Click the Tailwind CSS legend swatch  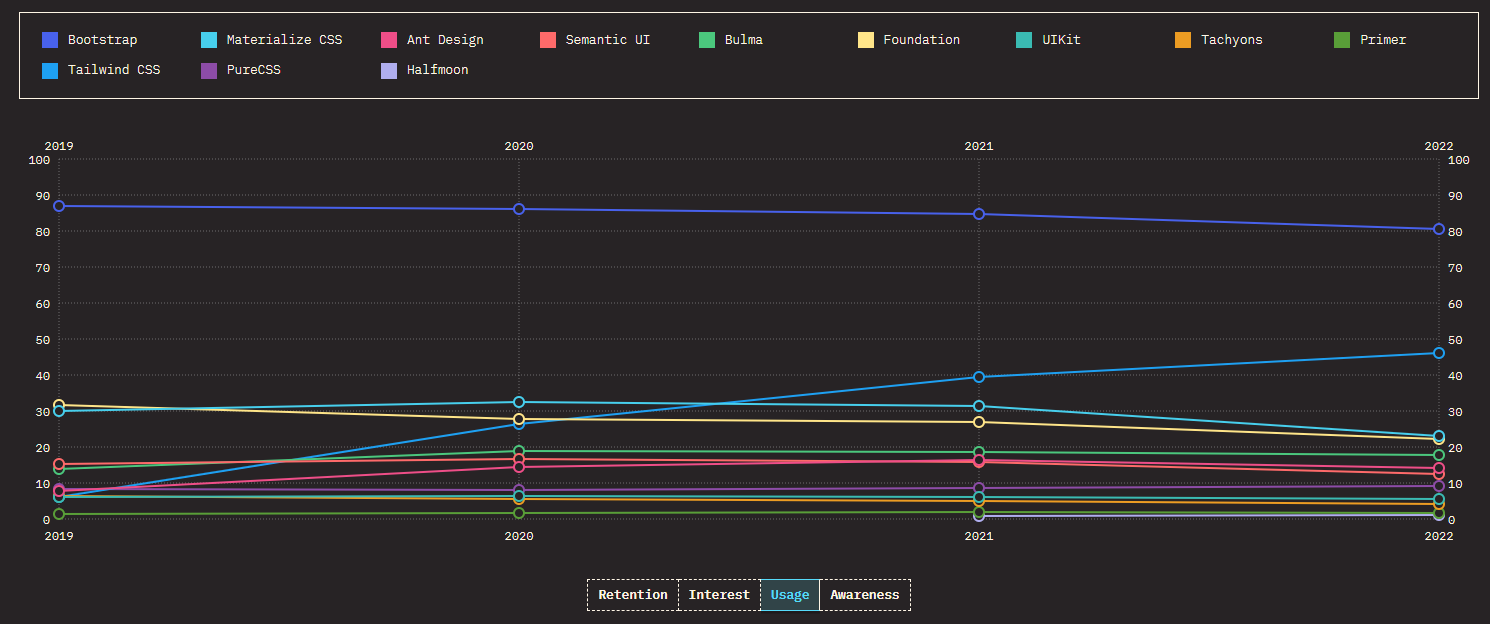coord(50,70)
